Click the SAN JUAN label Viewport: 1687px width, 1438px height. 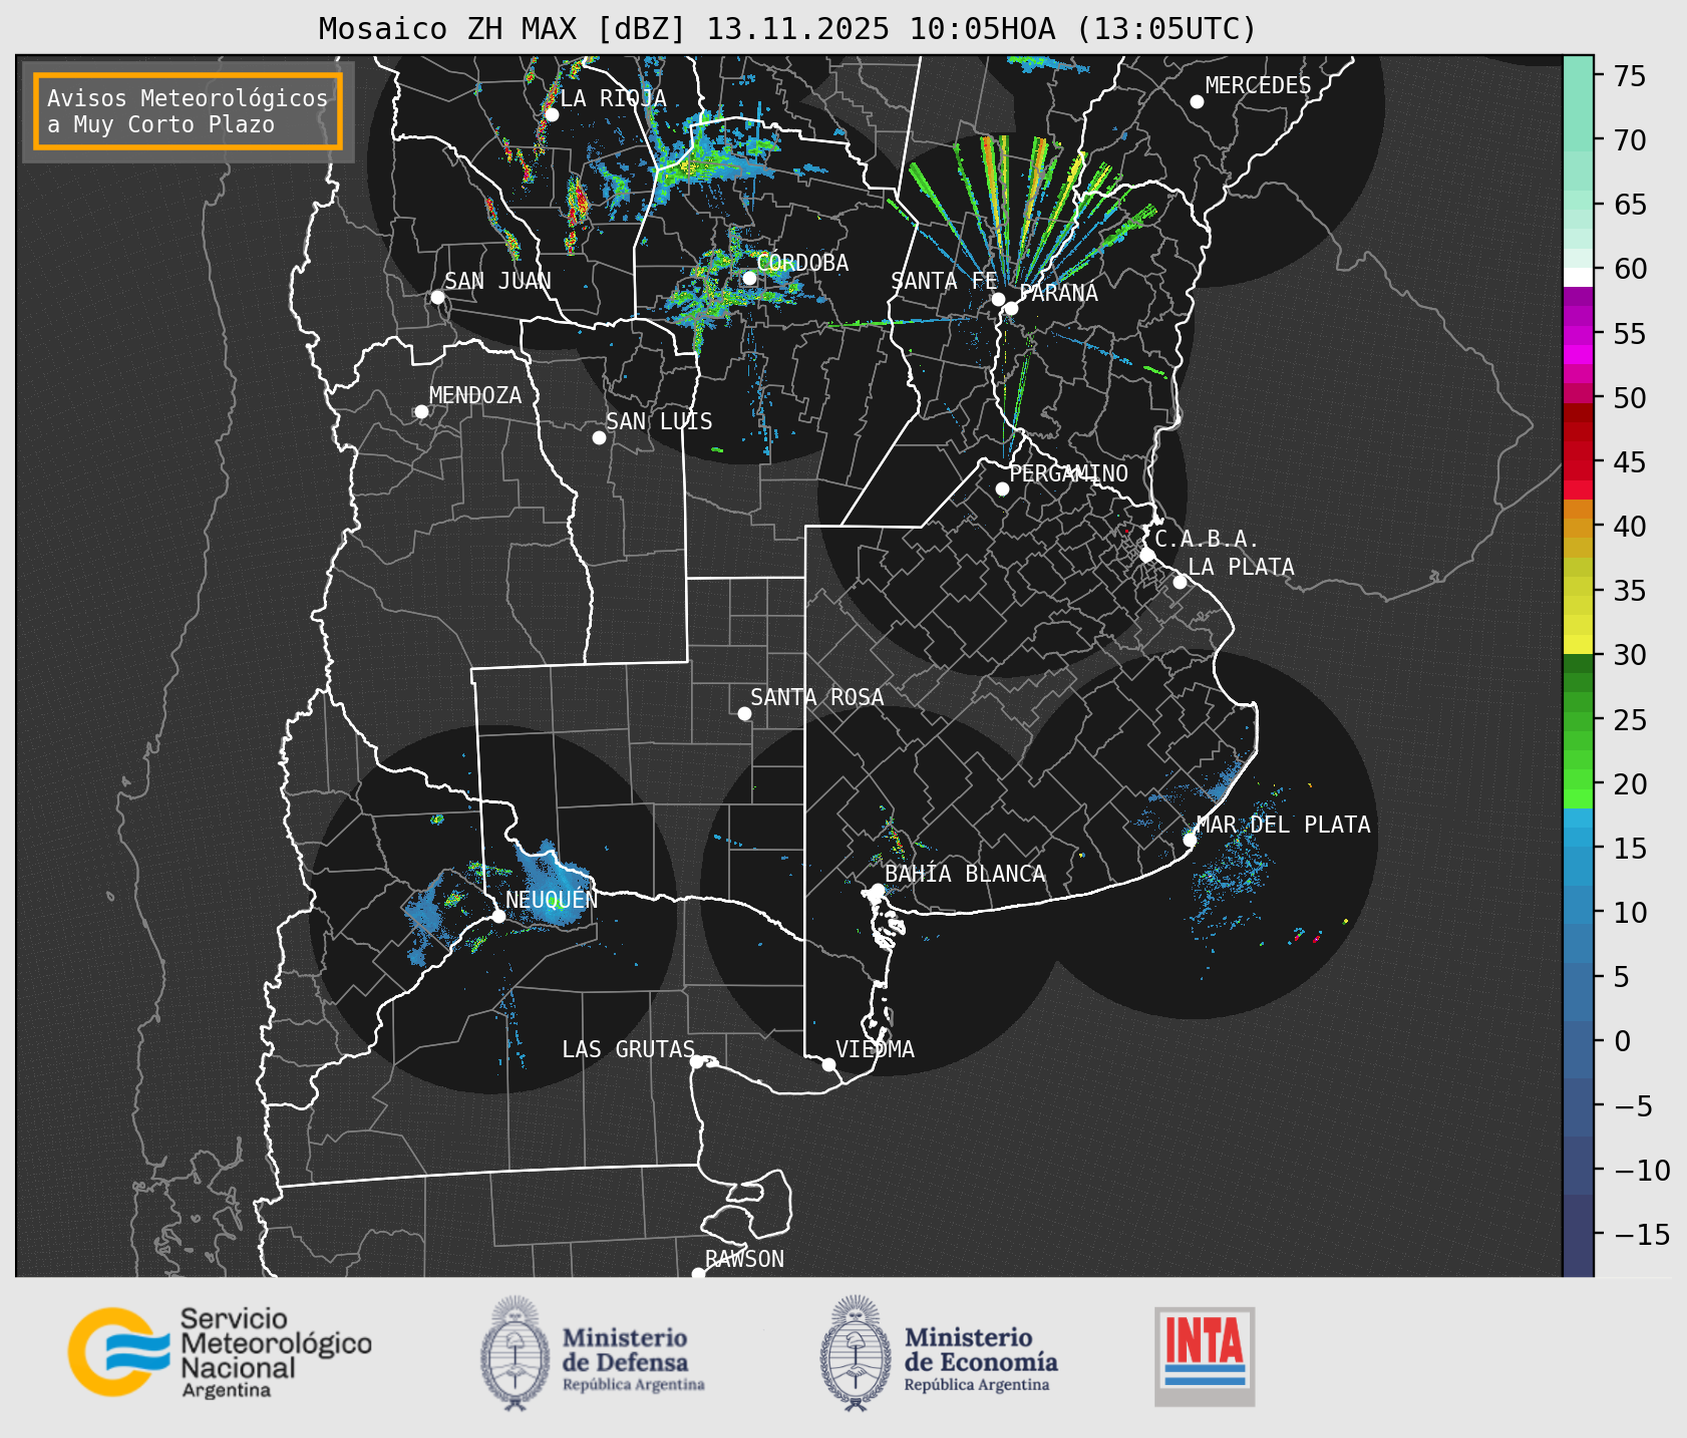coord(498,281)
